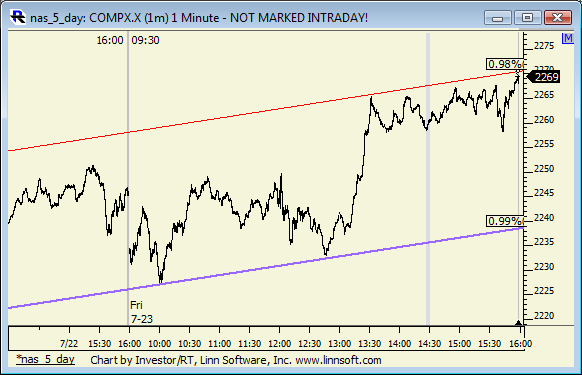Click the light vertical marker line at 14:30
Image resolution: width=582 pixels, height=375 pixels.
(x=428, y=178)
